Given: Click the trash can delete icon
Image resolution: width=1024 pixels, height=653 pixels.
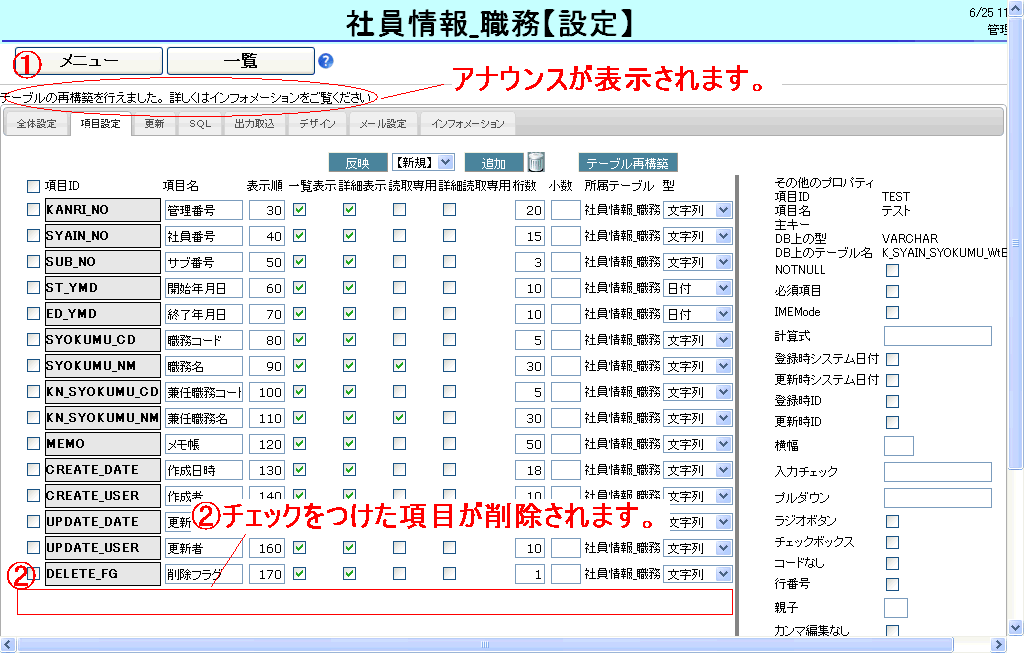Looking at the screenshot, I should [537, 162].
